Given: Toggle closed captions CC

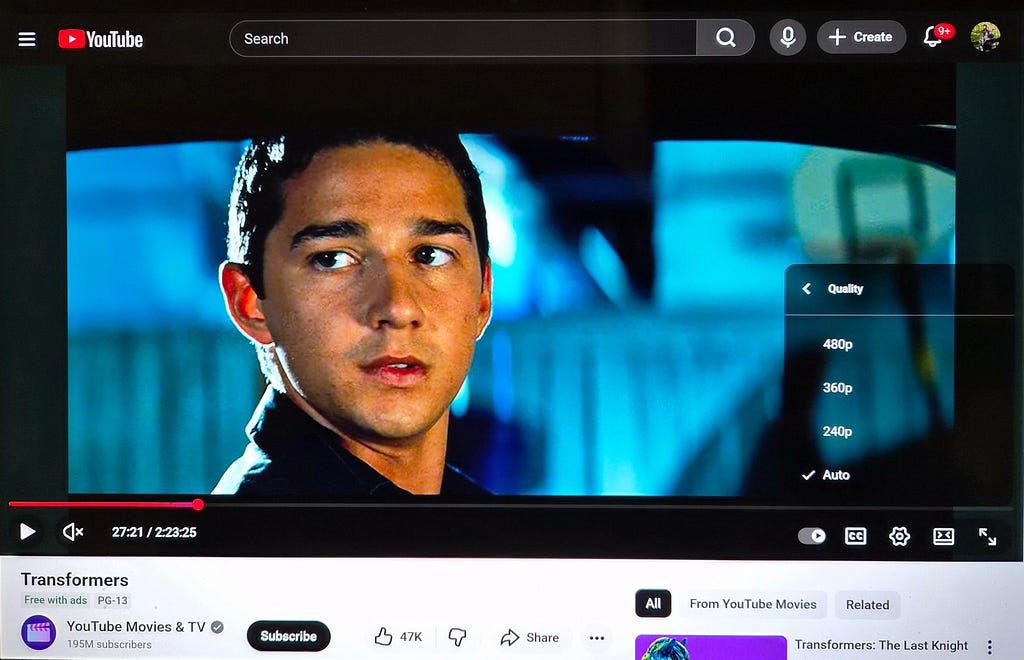Looking at the screenshot, I should (x=856, y=536).
